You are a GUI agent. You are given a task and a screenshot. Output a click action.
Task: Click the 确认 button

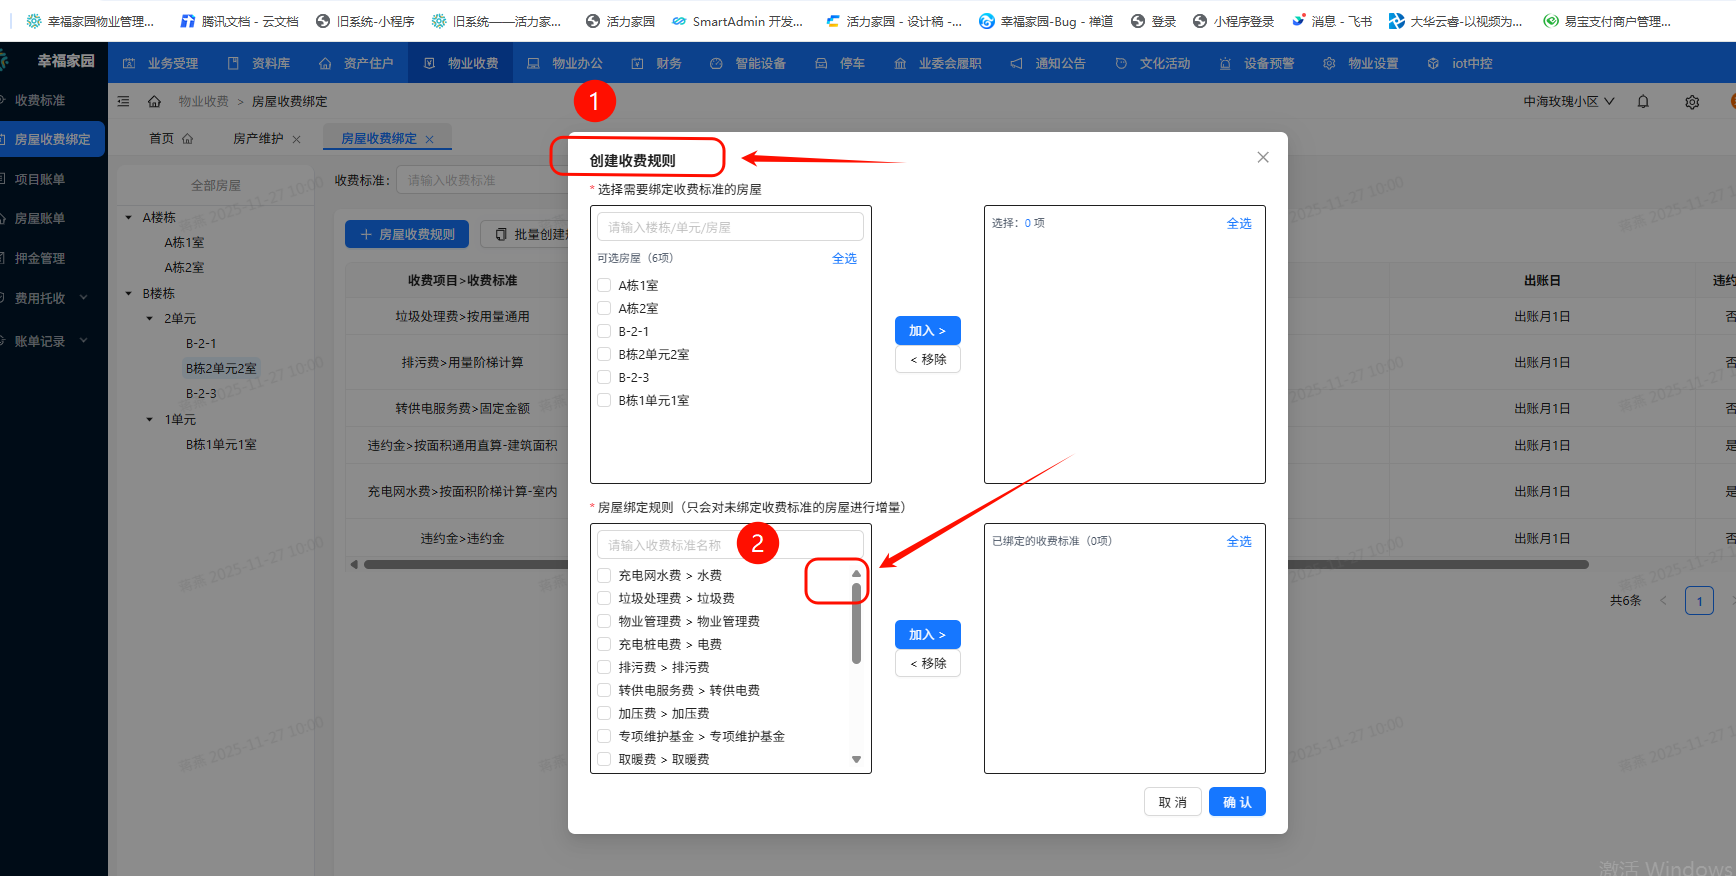click(x=1237, y=802)
